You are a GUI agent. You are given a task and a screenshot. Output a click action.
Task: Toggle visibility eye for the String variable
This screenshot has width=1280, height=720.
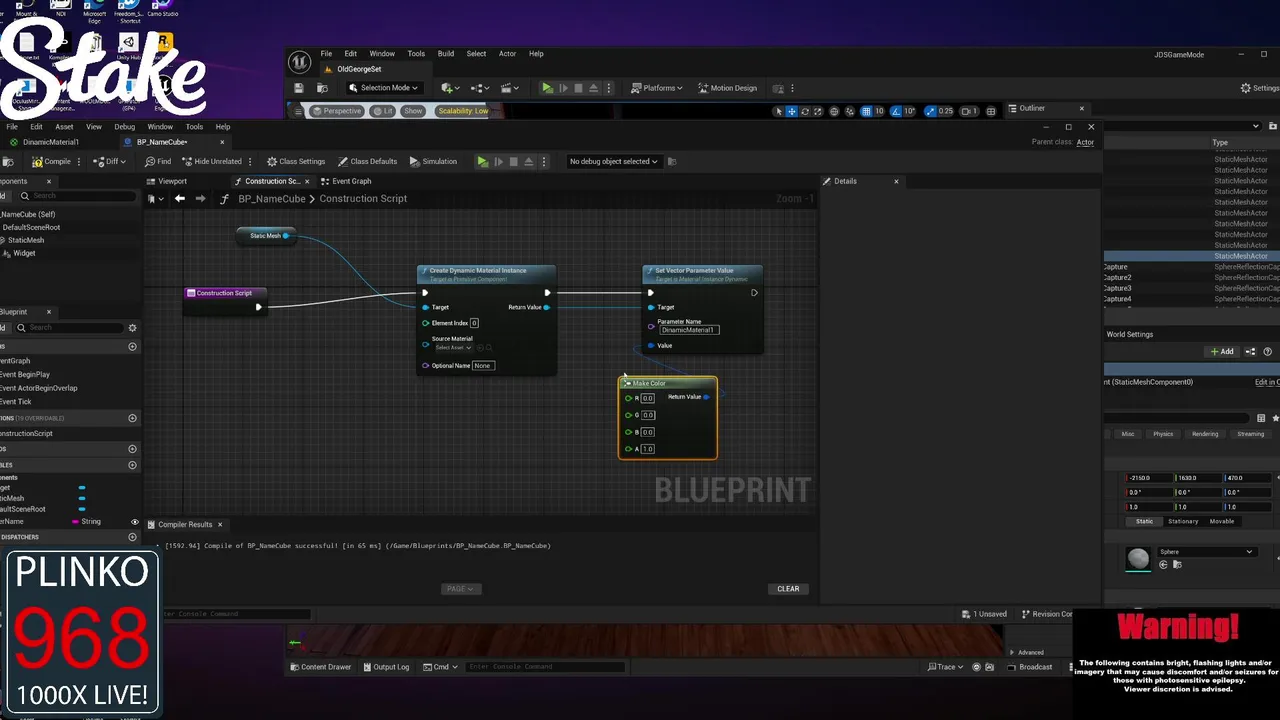tap(135, 522)
